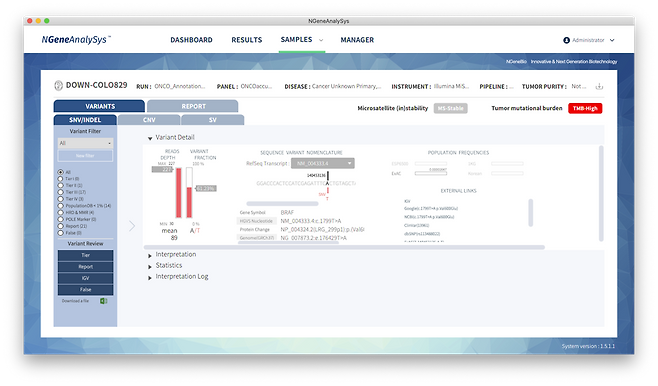Image resolution: width=658 pixels, height=386 pixels.
Task: Select the All radio filter
Action: coord(60,172)
